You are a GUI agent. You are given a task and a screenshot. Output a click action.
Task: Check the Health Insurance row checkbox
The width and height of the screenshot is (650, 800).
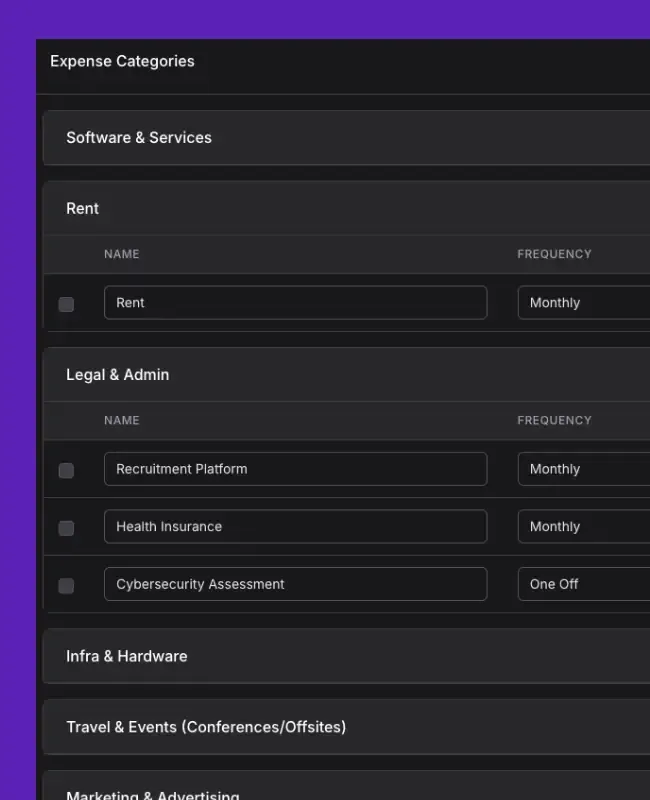pos(66,528)
